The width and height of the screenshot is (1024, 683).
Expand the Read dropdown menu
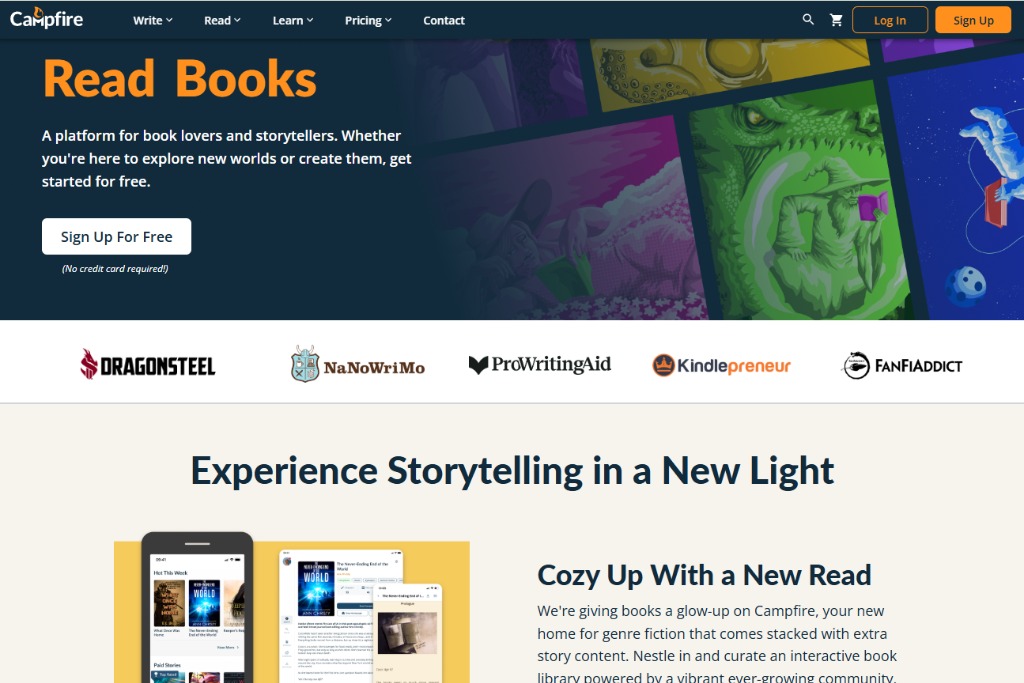pos(222,20)
